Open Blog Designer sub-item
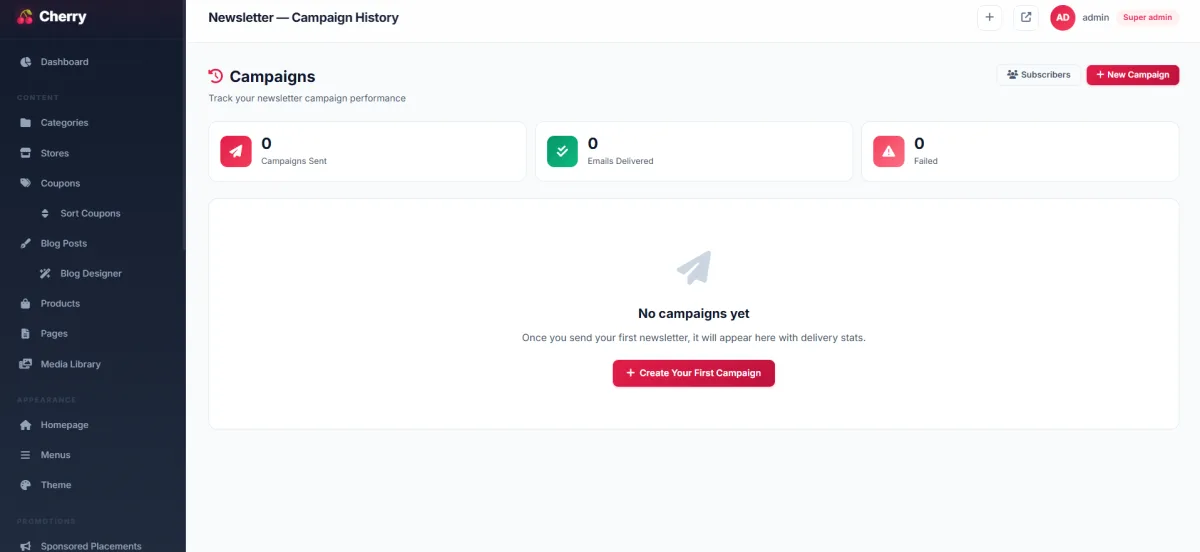 click(x=92, y=273)
